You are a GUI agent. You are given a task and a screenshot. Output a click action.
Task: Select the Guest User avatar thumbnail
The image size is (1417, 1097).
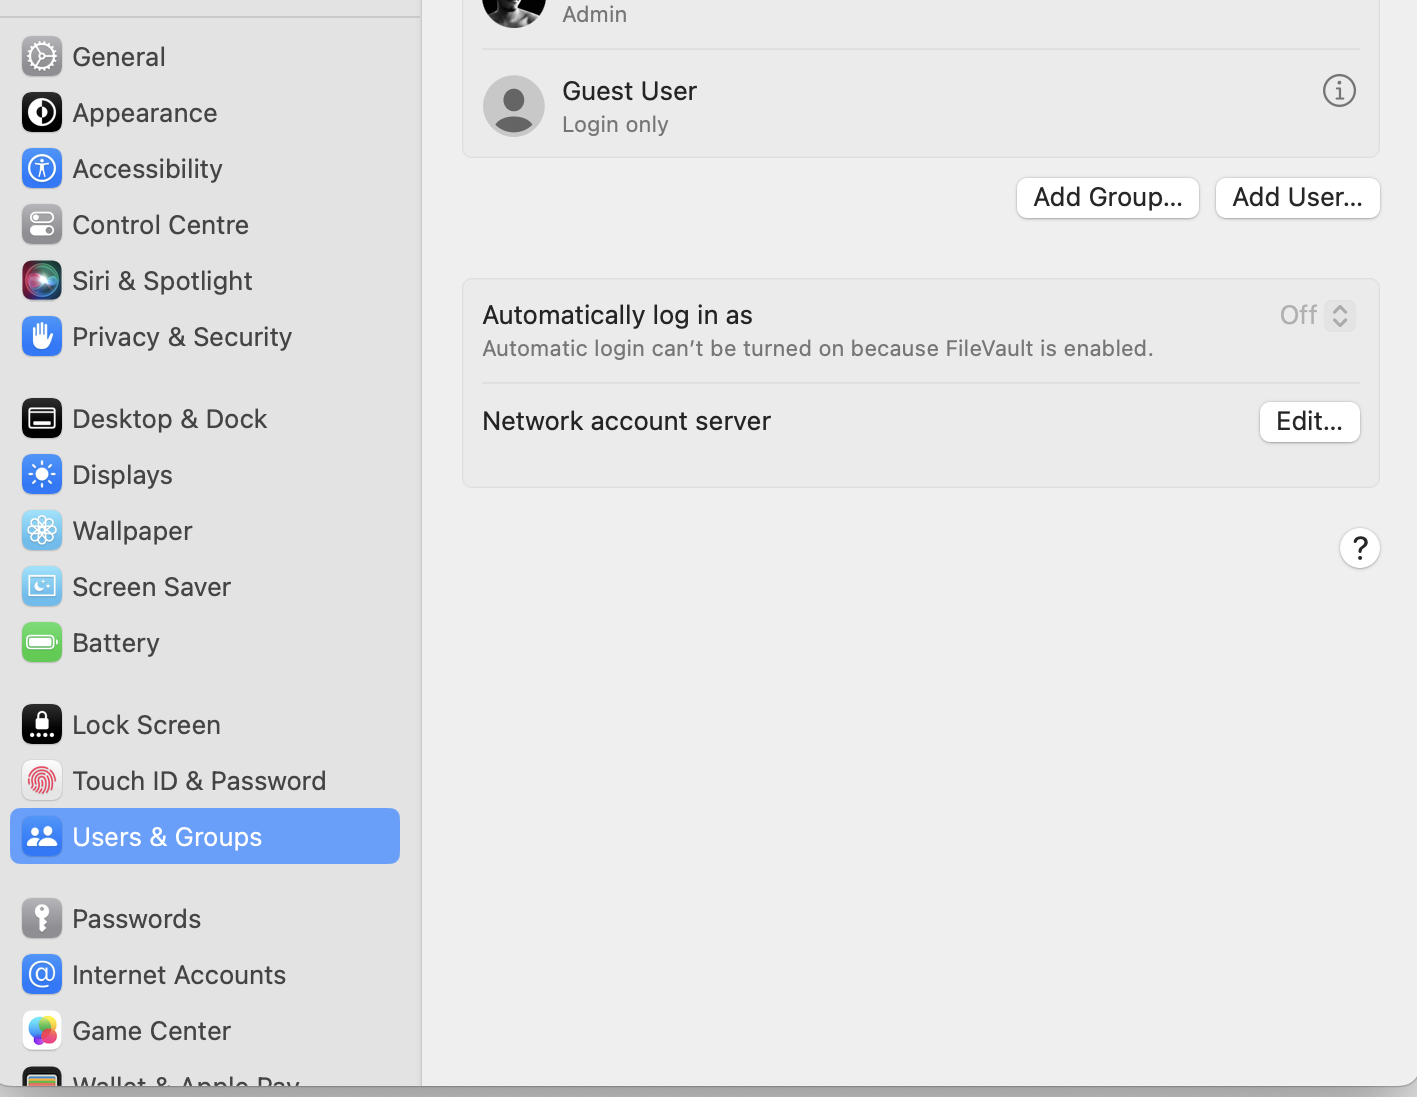[x=513, y=105]
